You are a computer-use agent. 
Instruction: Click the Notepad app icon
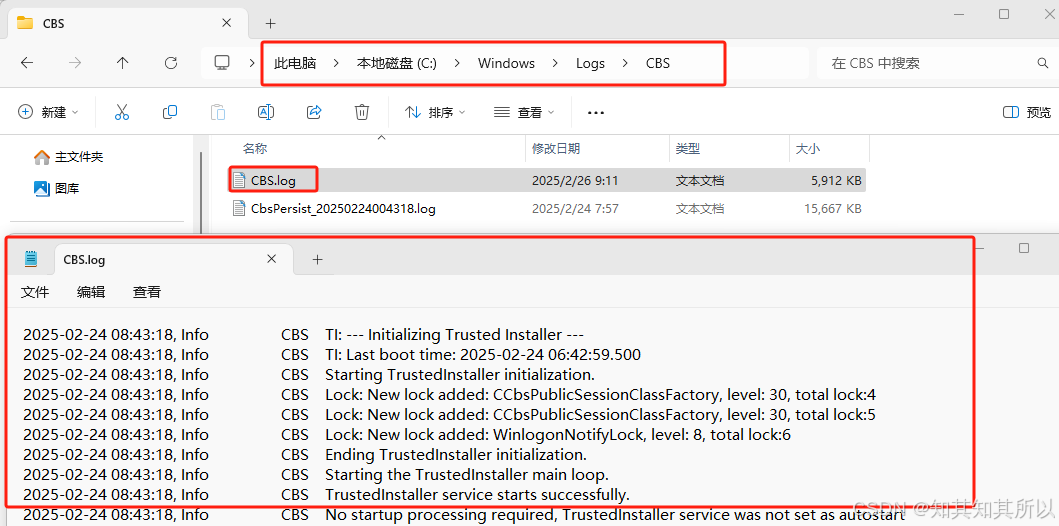coord(30,259)
